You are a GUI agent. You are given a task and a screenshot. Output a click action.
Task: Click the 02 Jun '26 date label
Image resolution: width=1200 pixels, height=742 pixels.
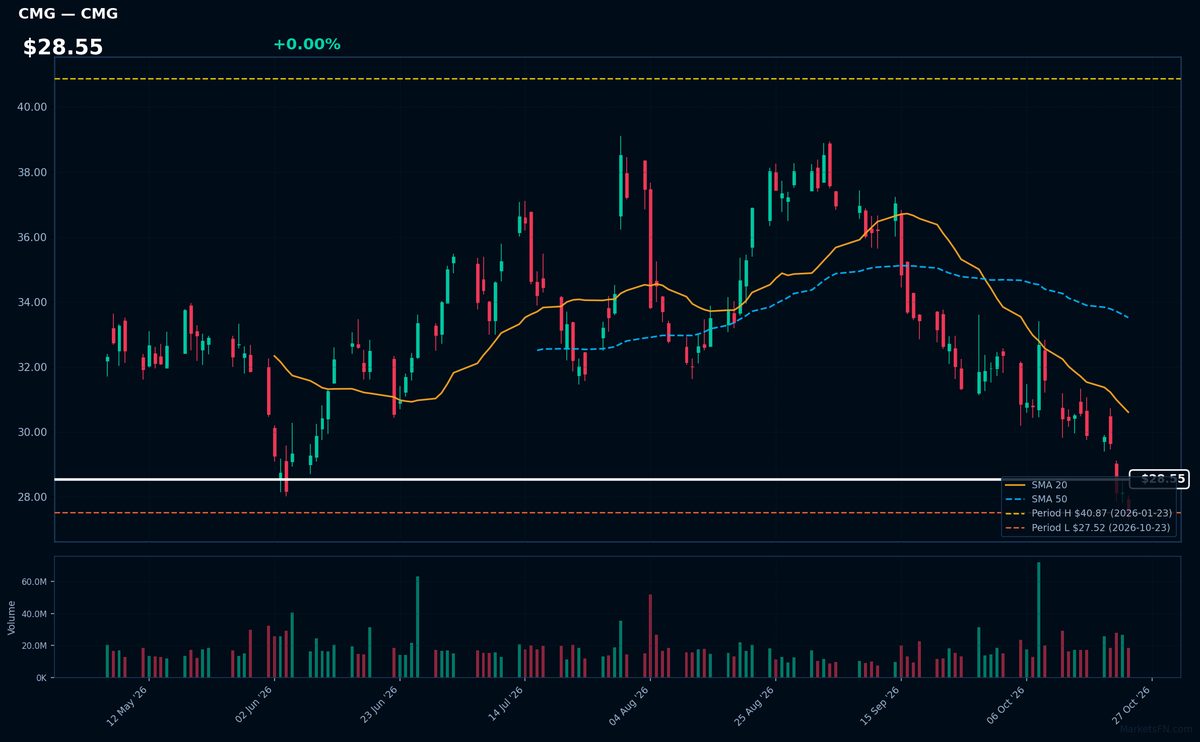coord(253,704)
